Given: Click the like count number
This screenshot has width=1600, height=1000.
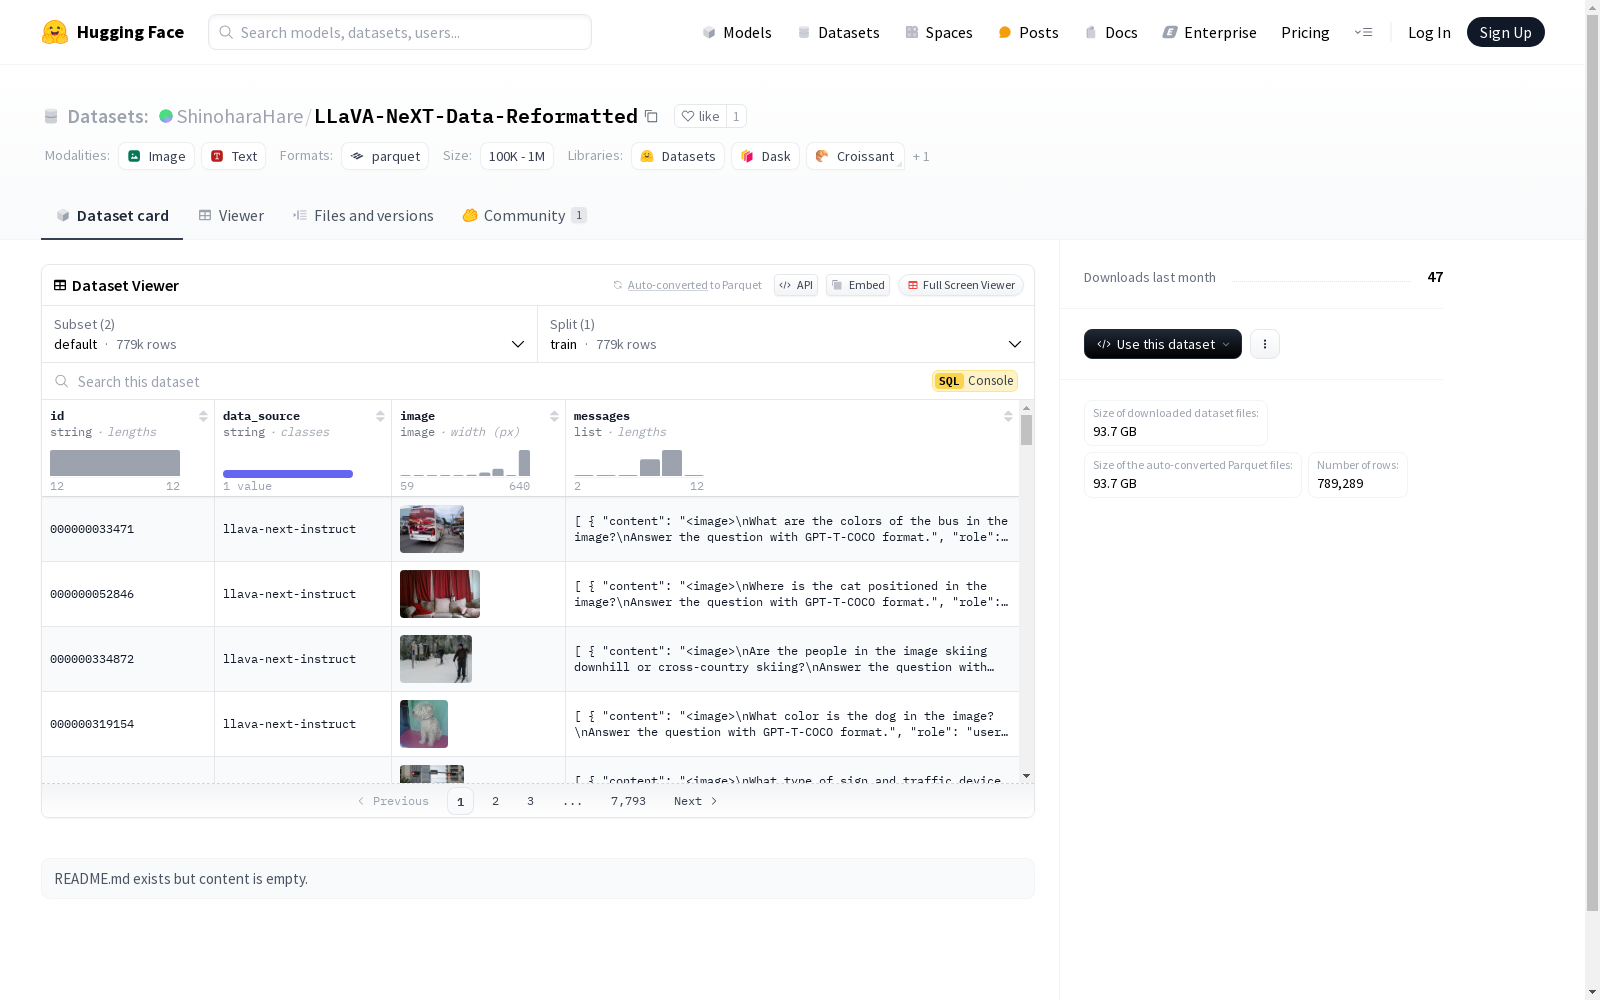Looking at the screenshot, I should (736, 116).
